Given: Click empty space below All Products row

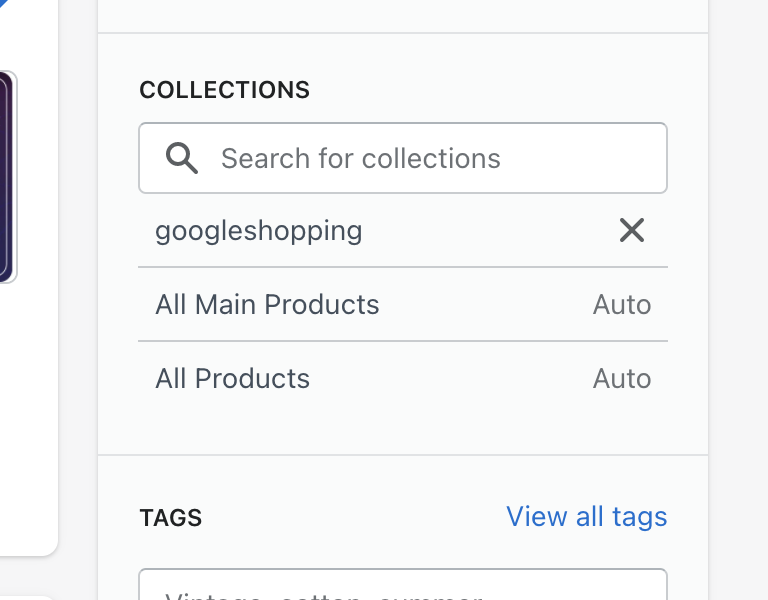Looking at the screenshot, I should pyautogui.click(x=402, y=427).
